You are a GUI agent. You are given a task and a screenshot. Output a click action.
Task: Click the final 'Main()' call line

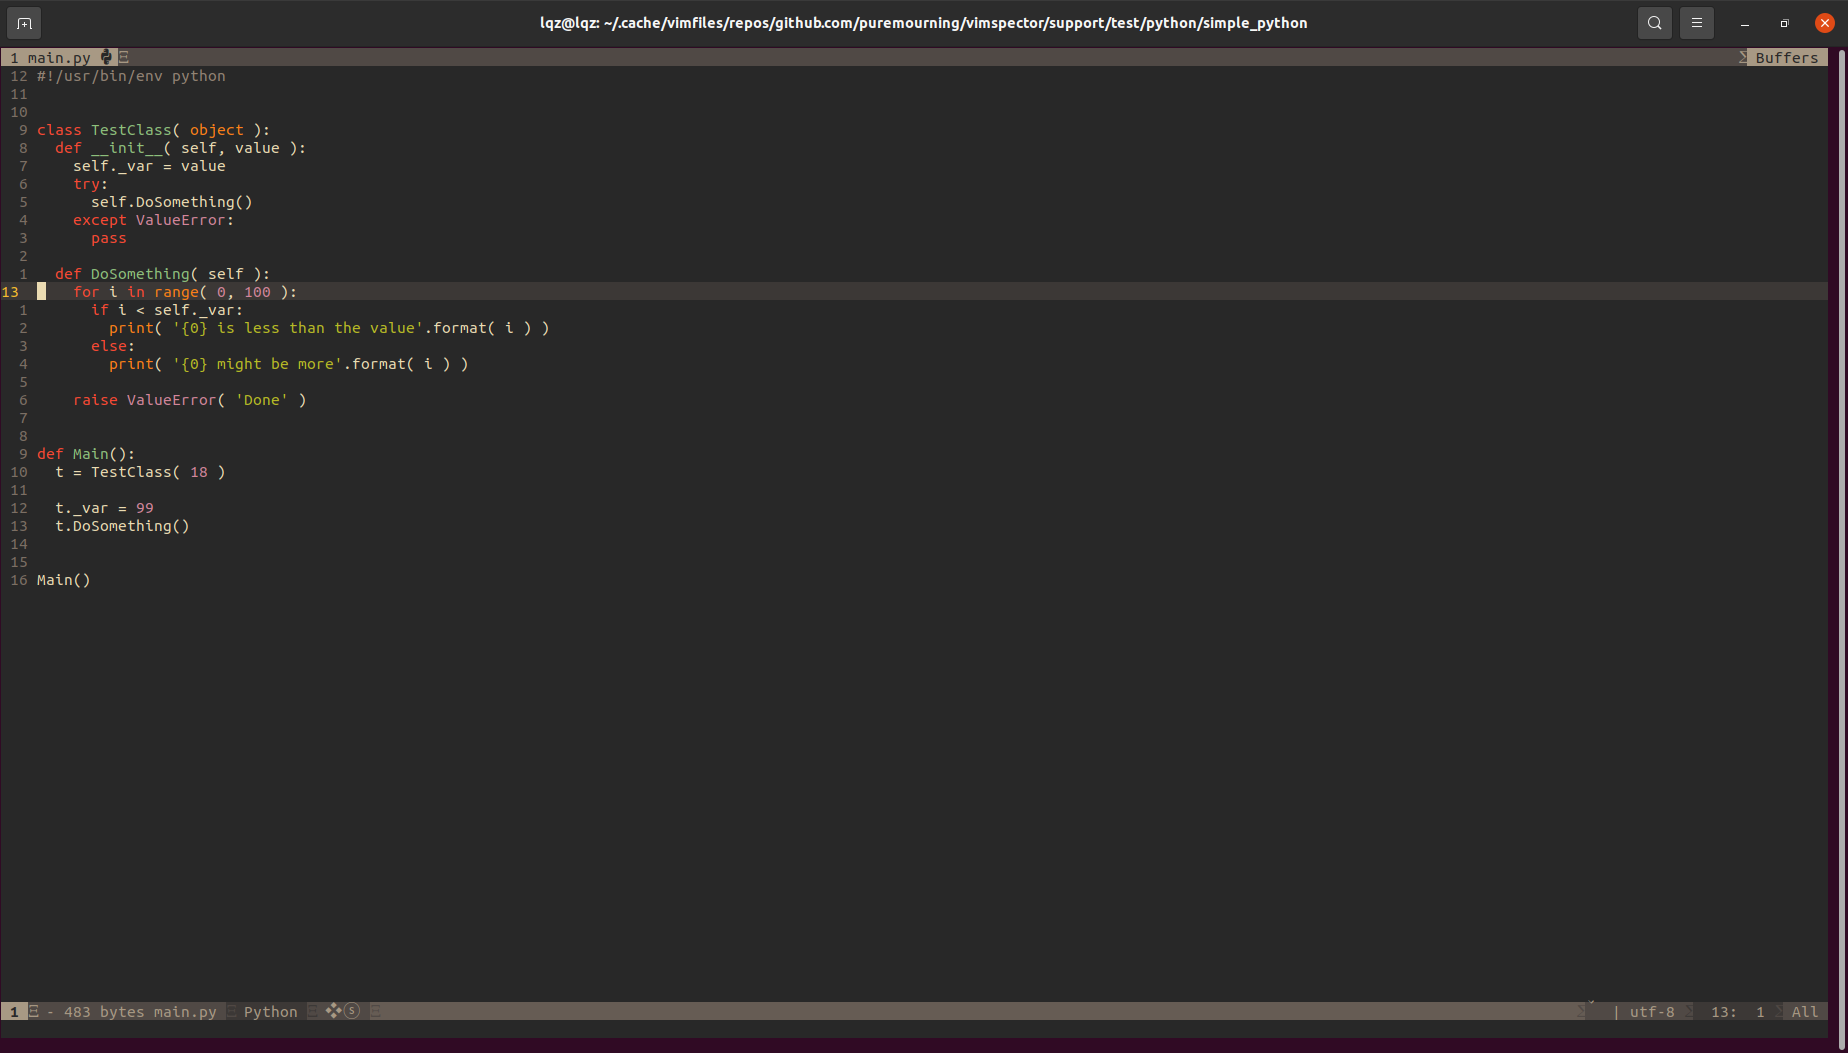(64, 580)
